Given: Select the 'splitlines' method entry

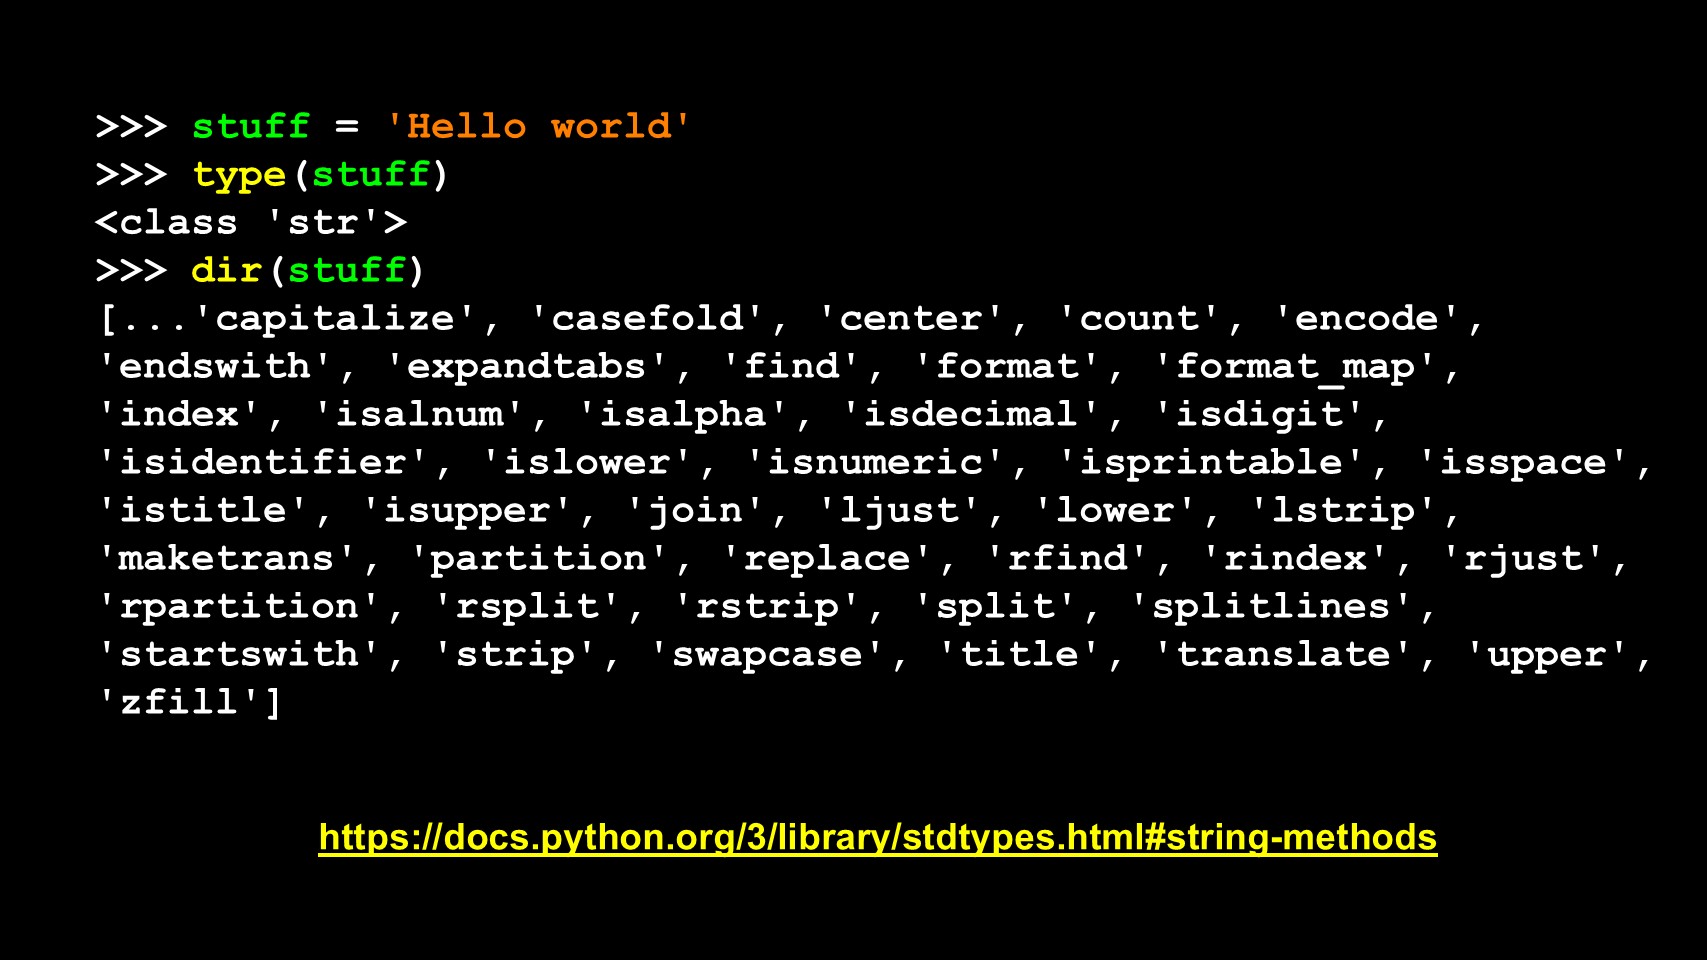Looking at the screenshot, I should click(x=1273, y=606).
